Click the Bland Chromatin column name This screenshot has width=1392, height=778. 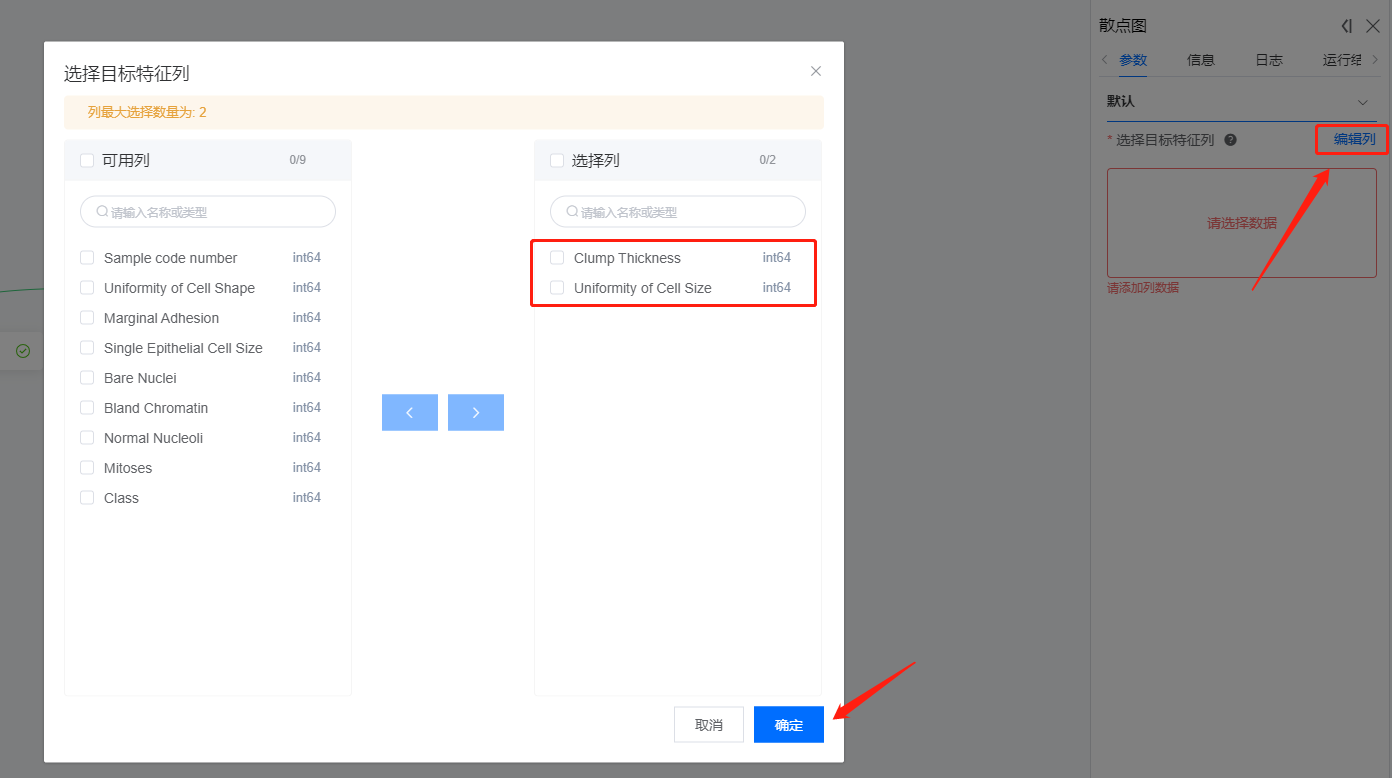(x=156, y=408)
